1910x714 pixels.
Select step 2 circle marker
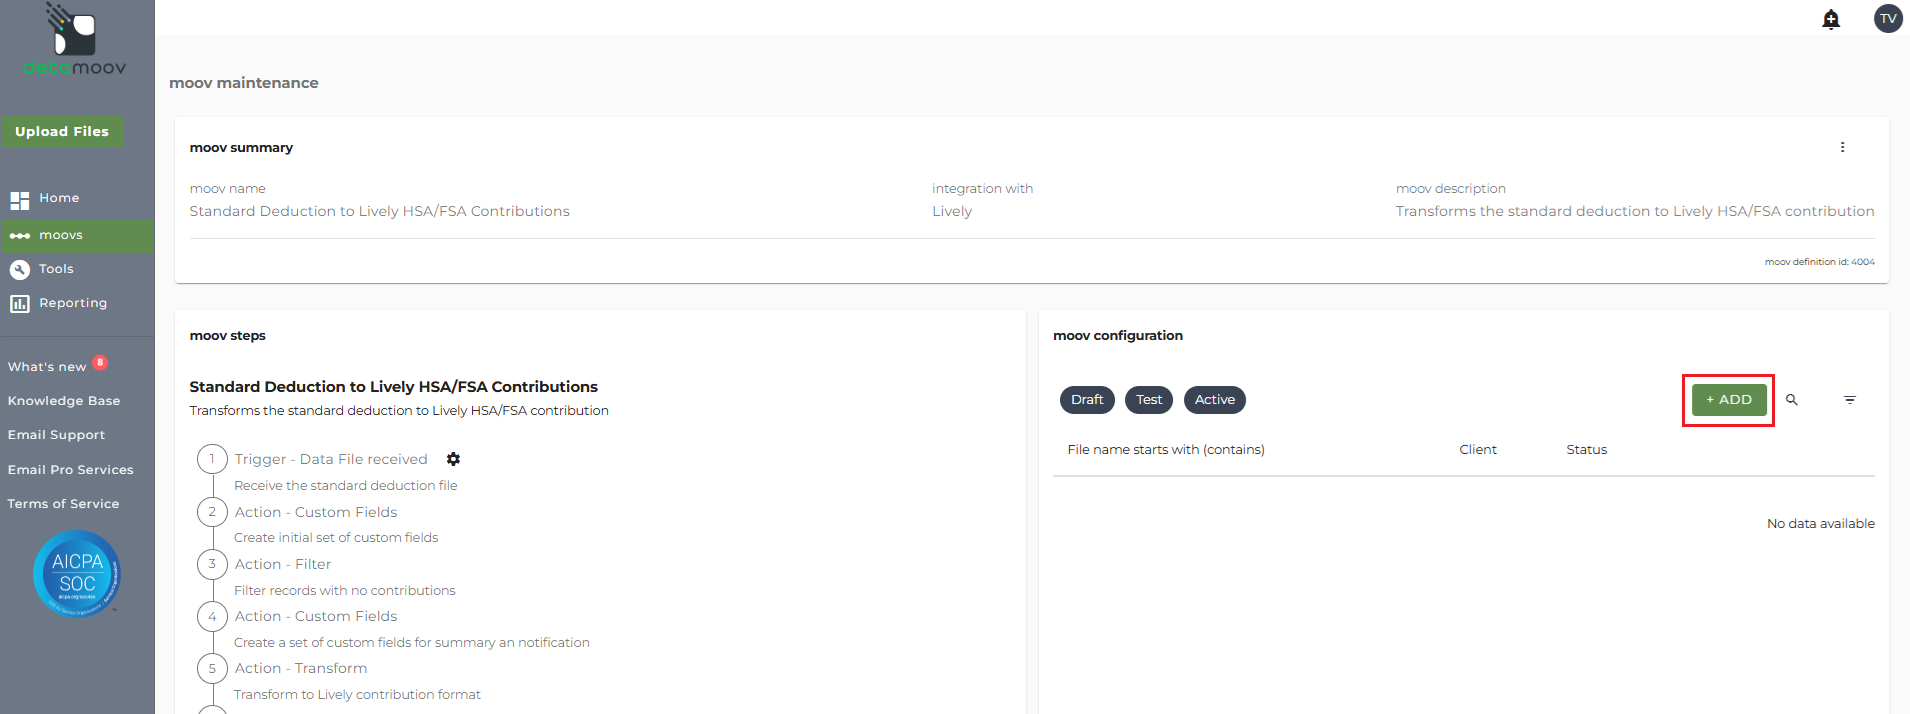[212, 512]
